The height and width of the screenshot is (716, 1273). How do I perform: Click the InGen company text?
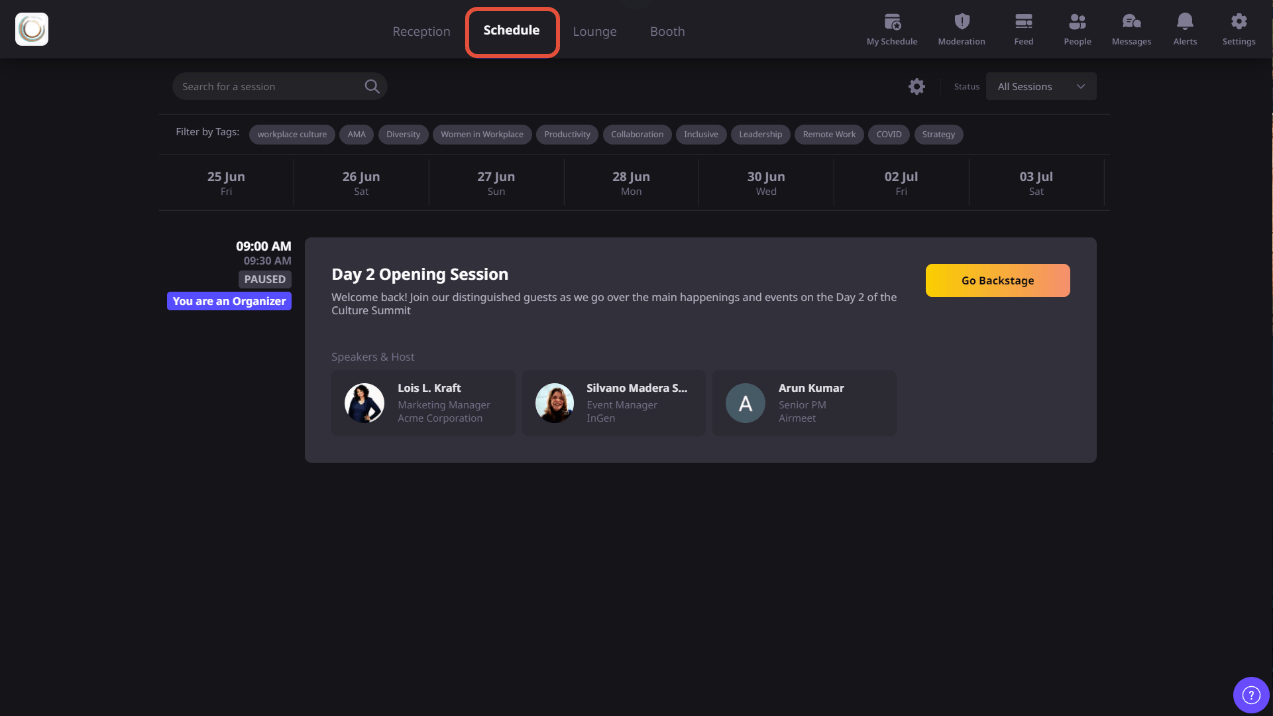click(601, 419)
